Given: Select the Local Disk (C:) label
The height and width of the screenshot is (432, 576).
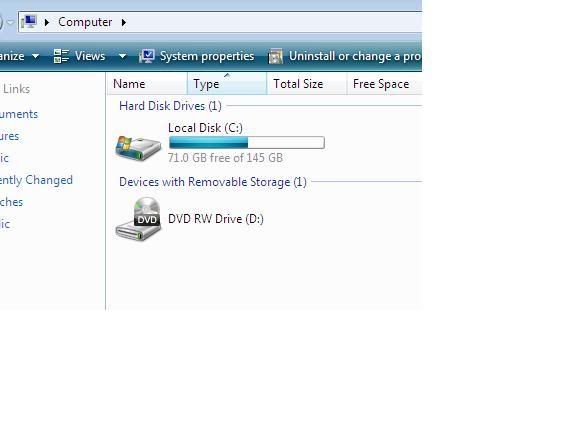Looking at the screenshot, I should [x=205, y=128].
